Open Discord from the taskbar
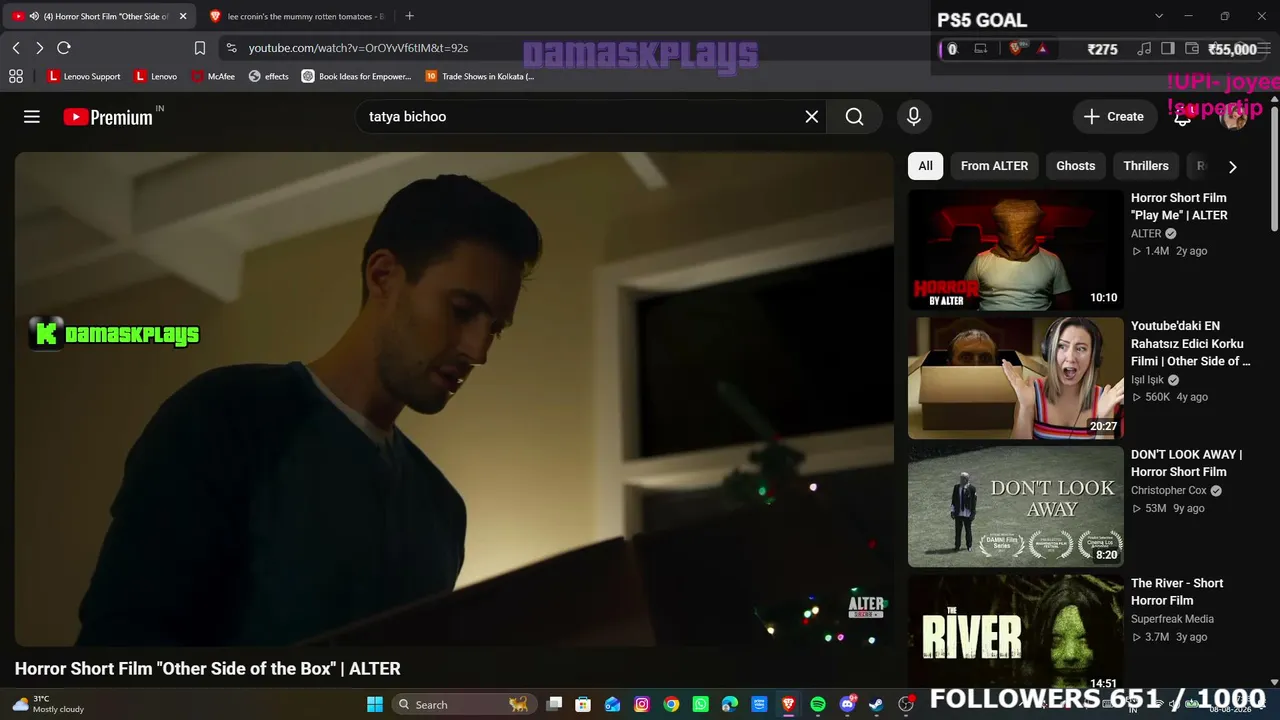Screen dimensions: 1280x720 coord(848,704)
